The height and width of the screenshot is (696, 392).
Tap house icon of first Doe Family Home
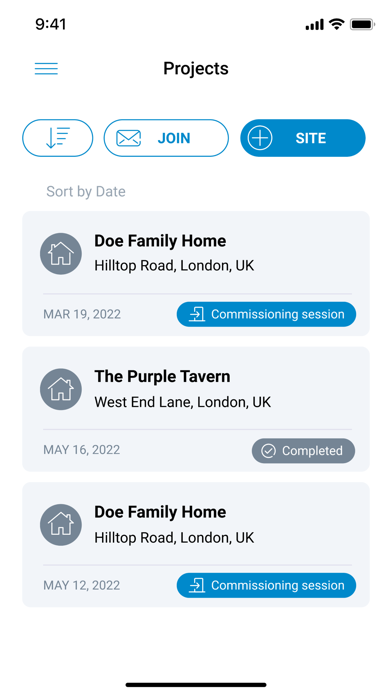(61, 254)
